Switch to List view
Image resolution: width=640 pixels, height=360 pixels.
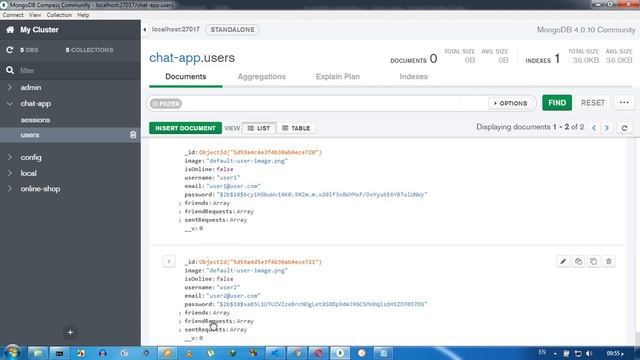[259, 128]
